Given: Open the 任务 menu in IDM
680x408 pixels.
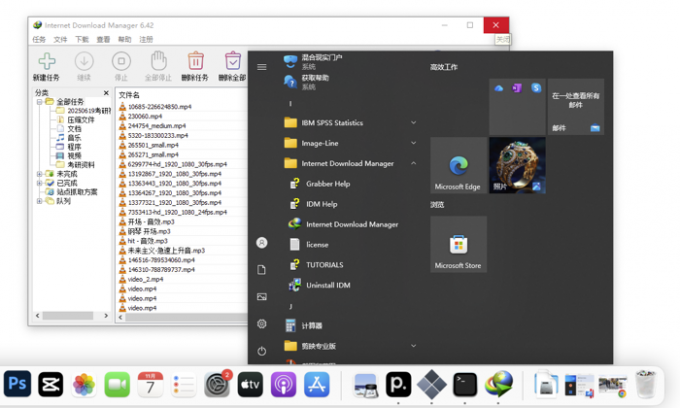Looking at the screenshot, I should pos(39,39).
